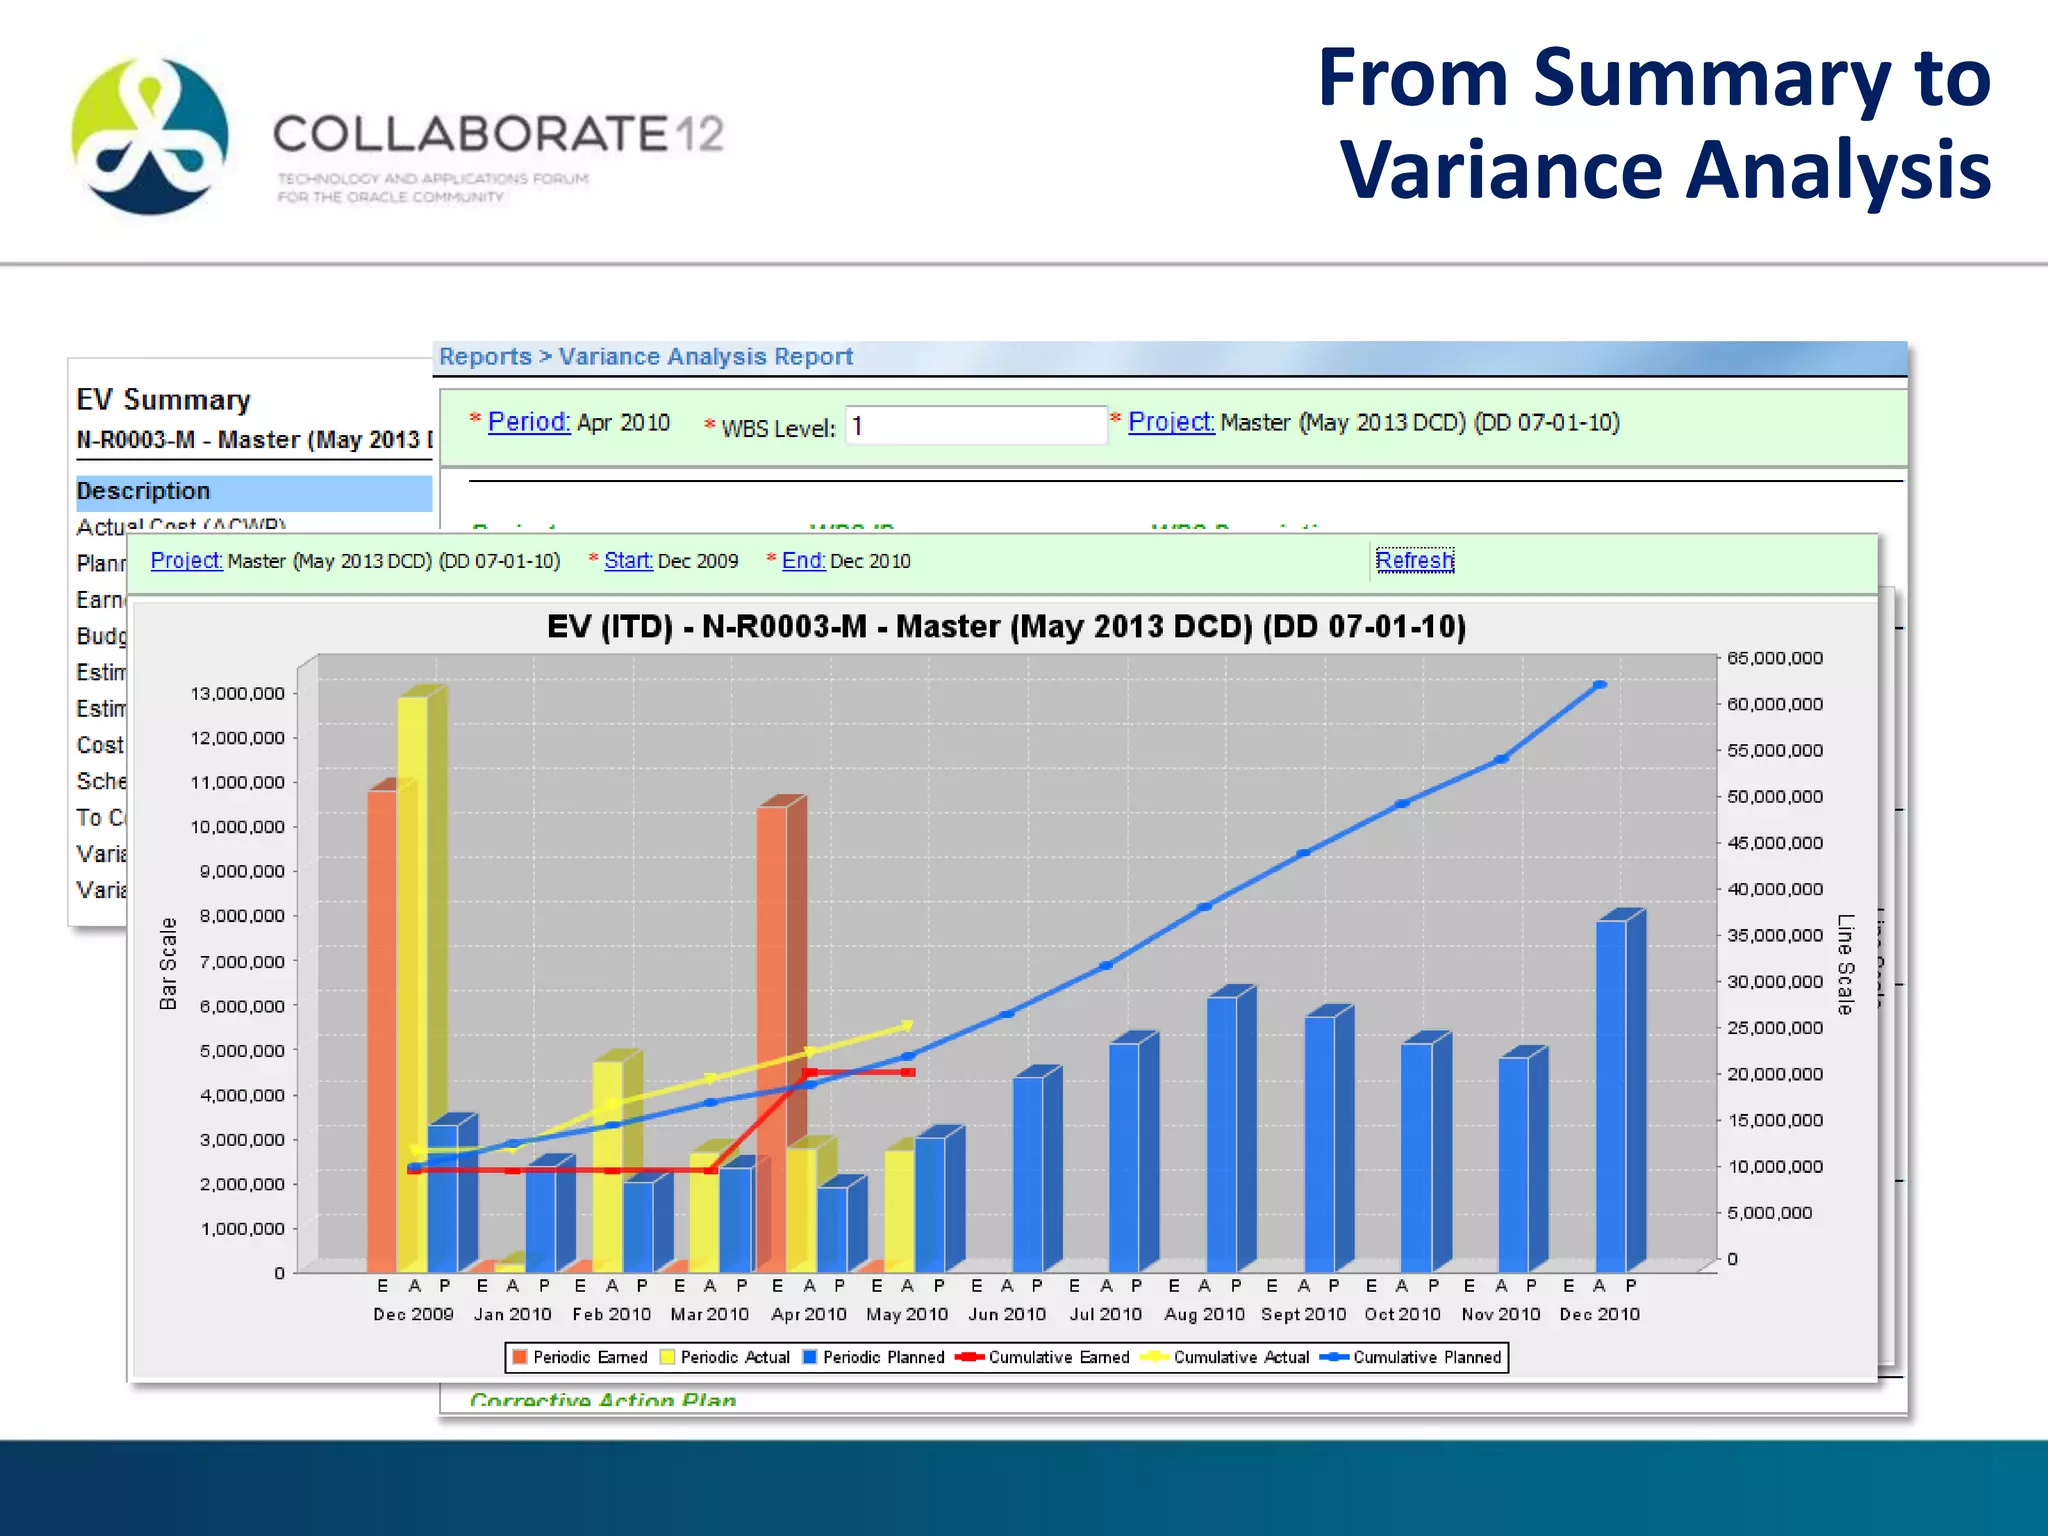The height and width of the screenshot is (1536, 2048).
Task: Click the May 2010 Cumulative Actual yellow endpoint
Action: [908, 1025]
